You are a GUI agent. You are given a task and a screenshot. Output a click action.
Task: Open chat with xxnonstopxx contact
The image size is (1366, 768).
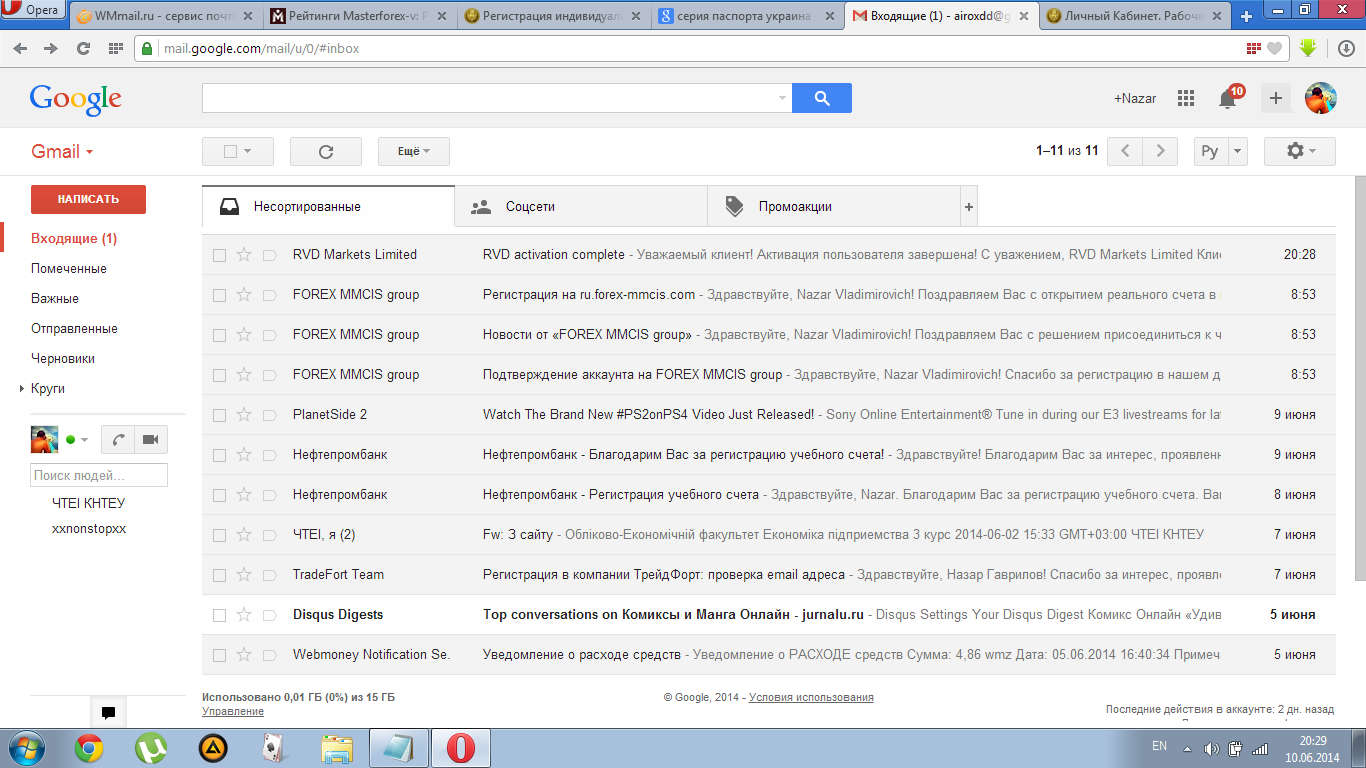(x=89, y=528)
